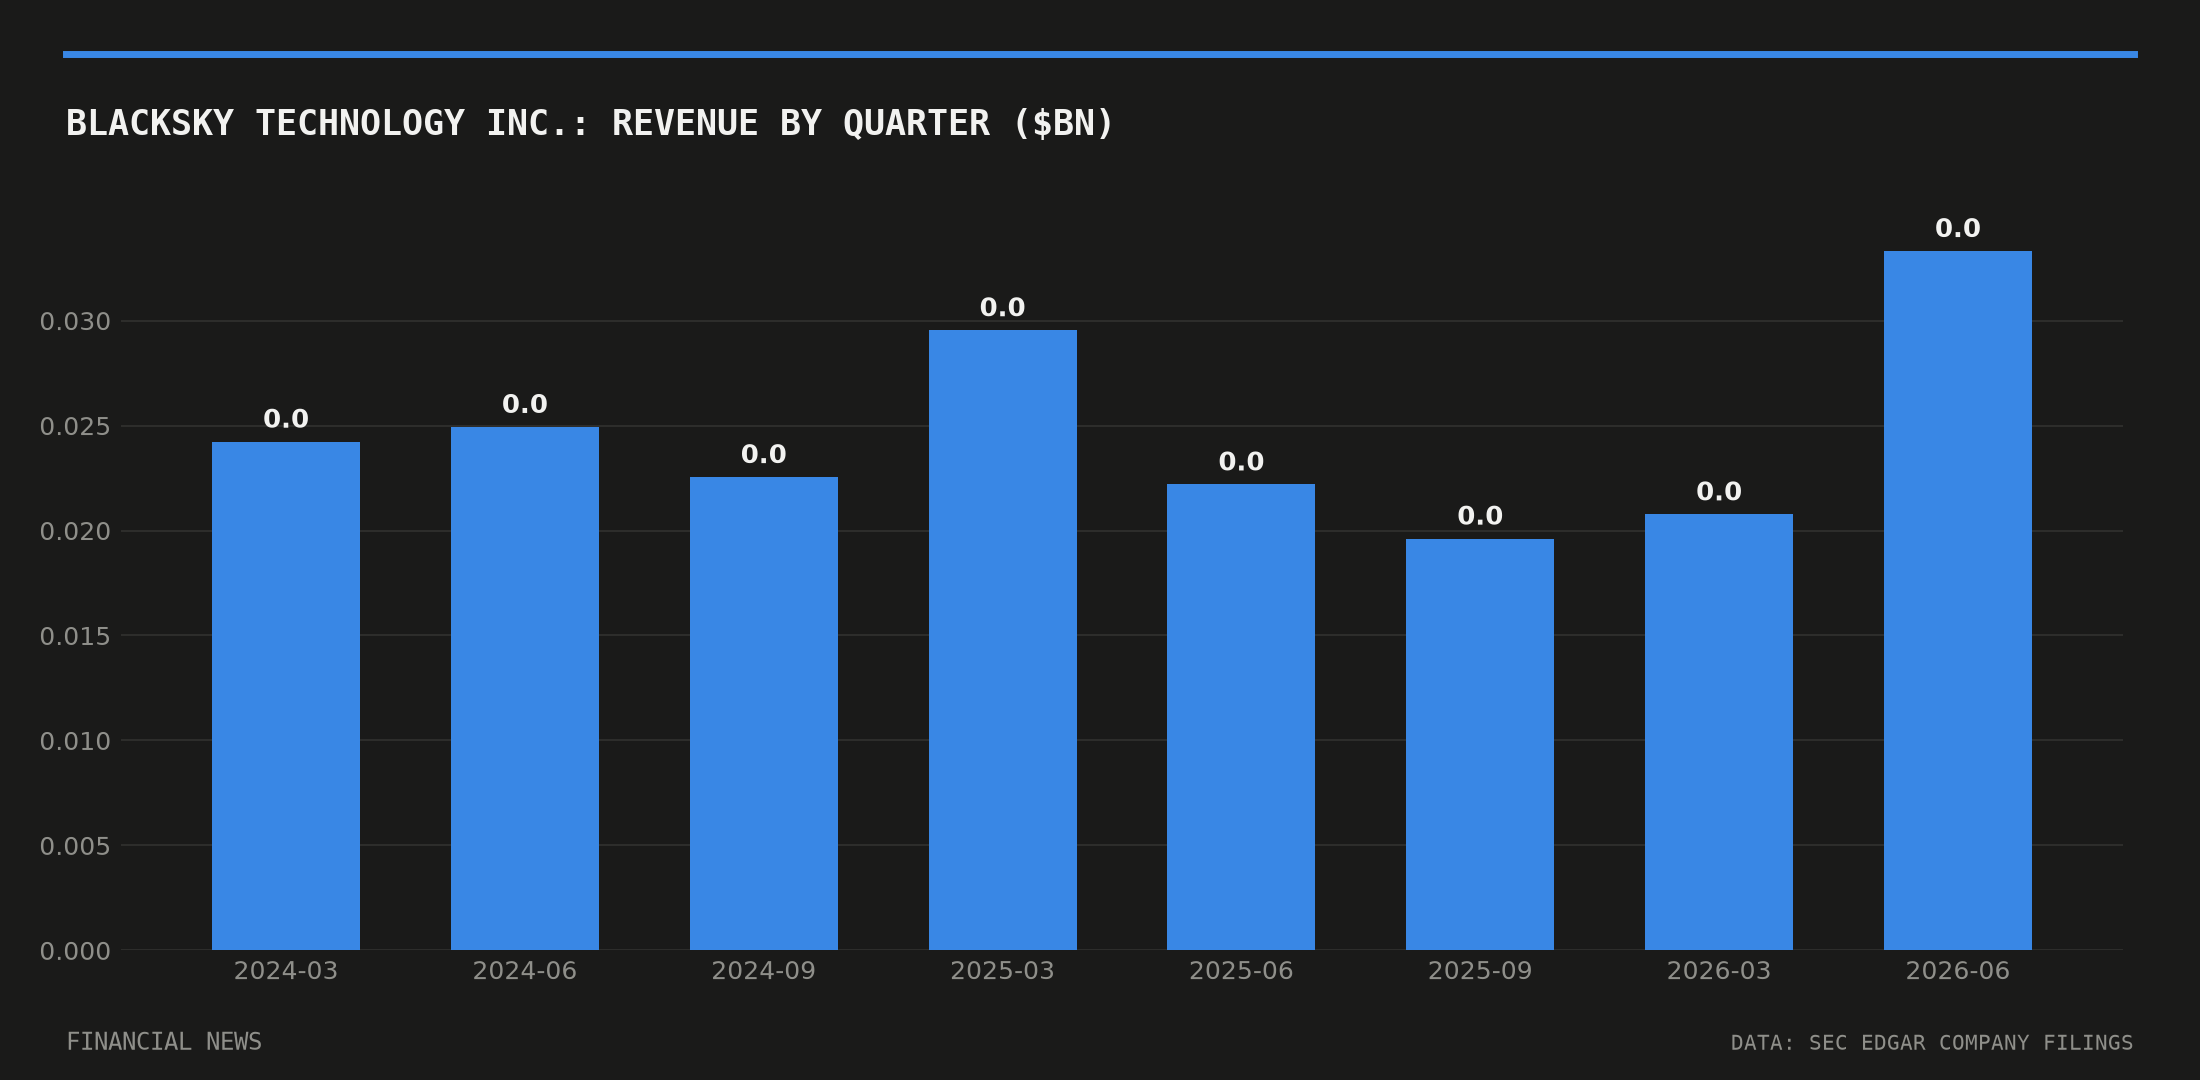Click the 0.005 y-axis tick label
The width and height of the screenshot is (2200, 1080).
click(75, 846)
